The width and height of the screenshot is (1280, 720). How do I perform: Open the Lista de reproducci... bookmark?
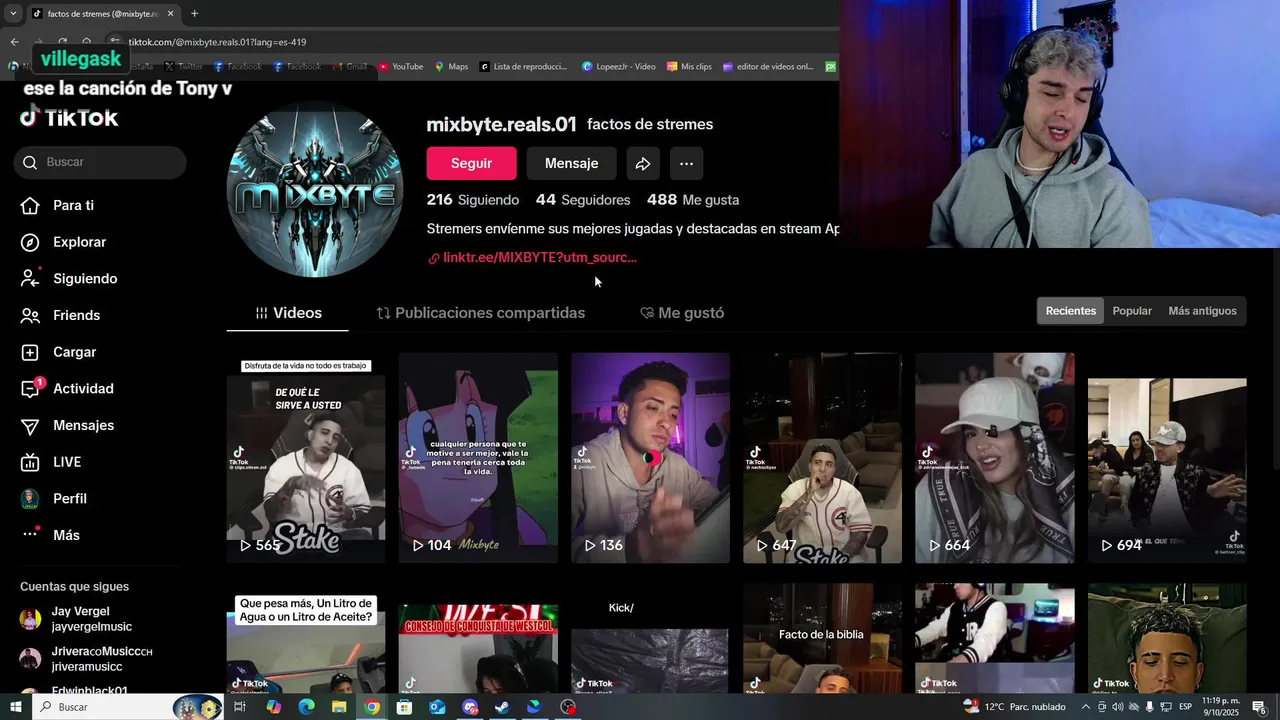(x=523, y=67)
